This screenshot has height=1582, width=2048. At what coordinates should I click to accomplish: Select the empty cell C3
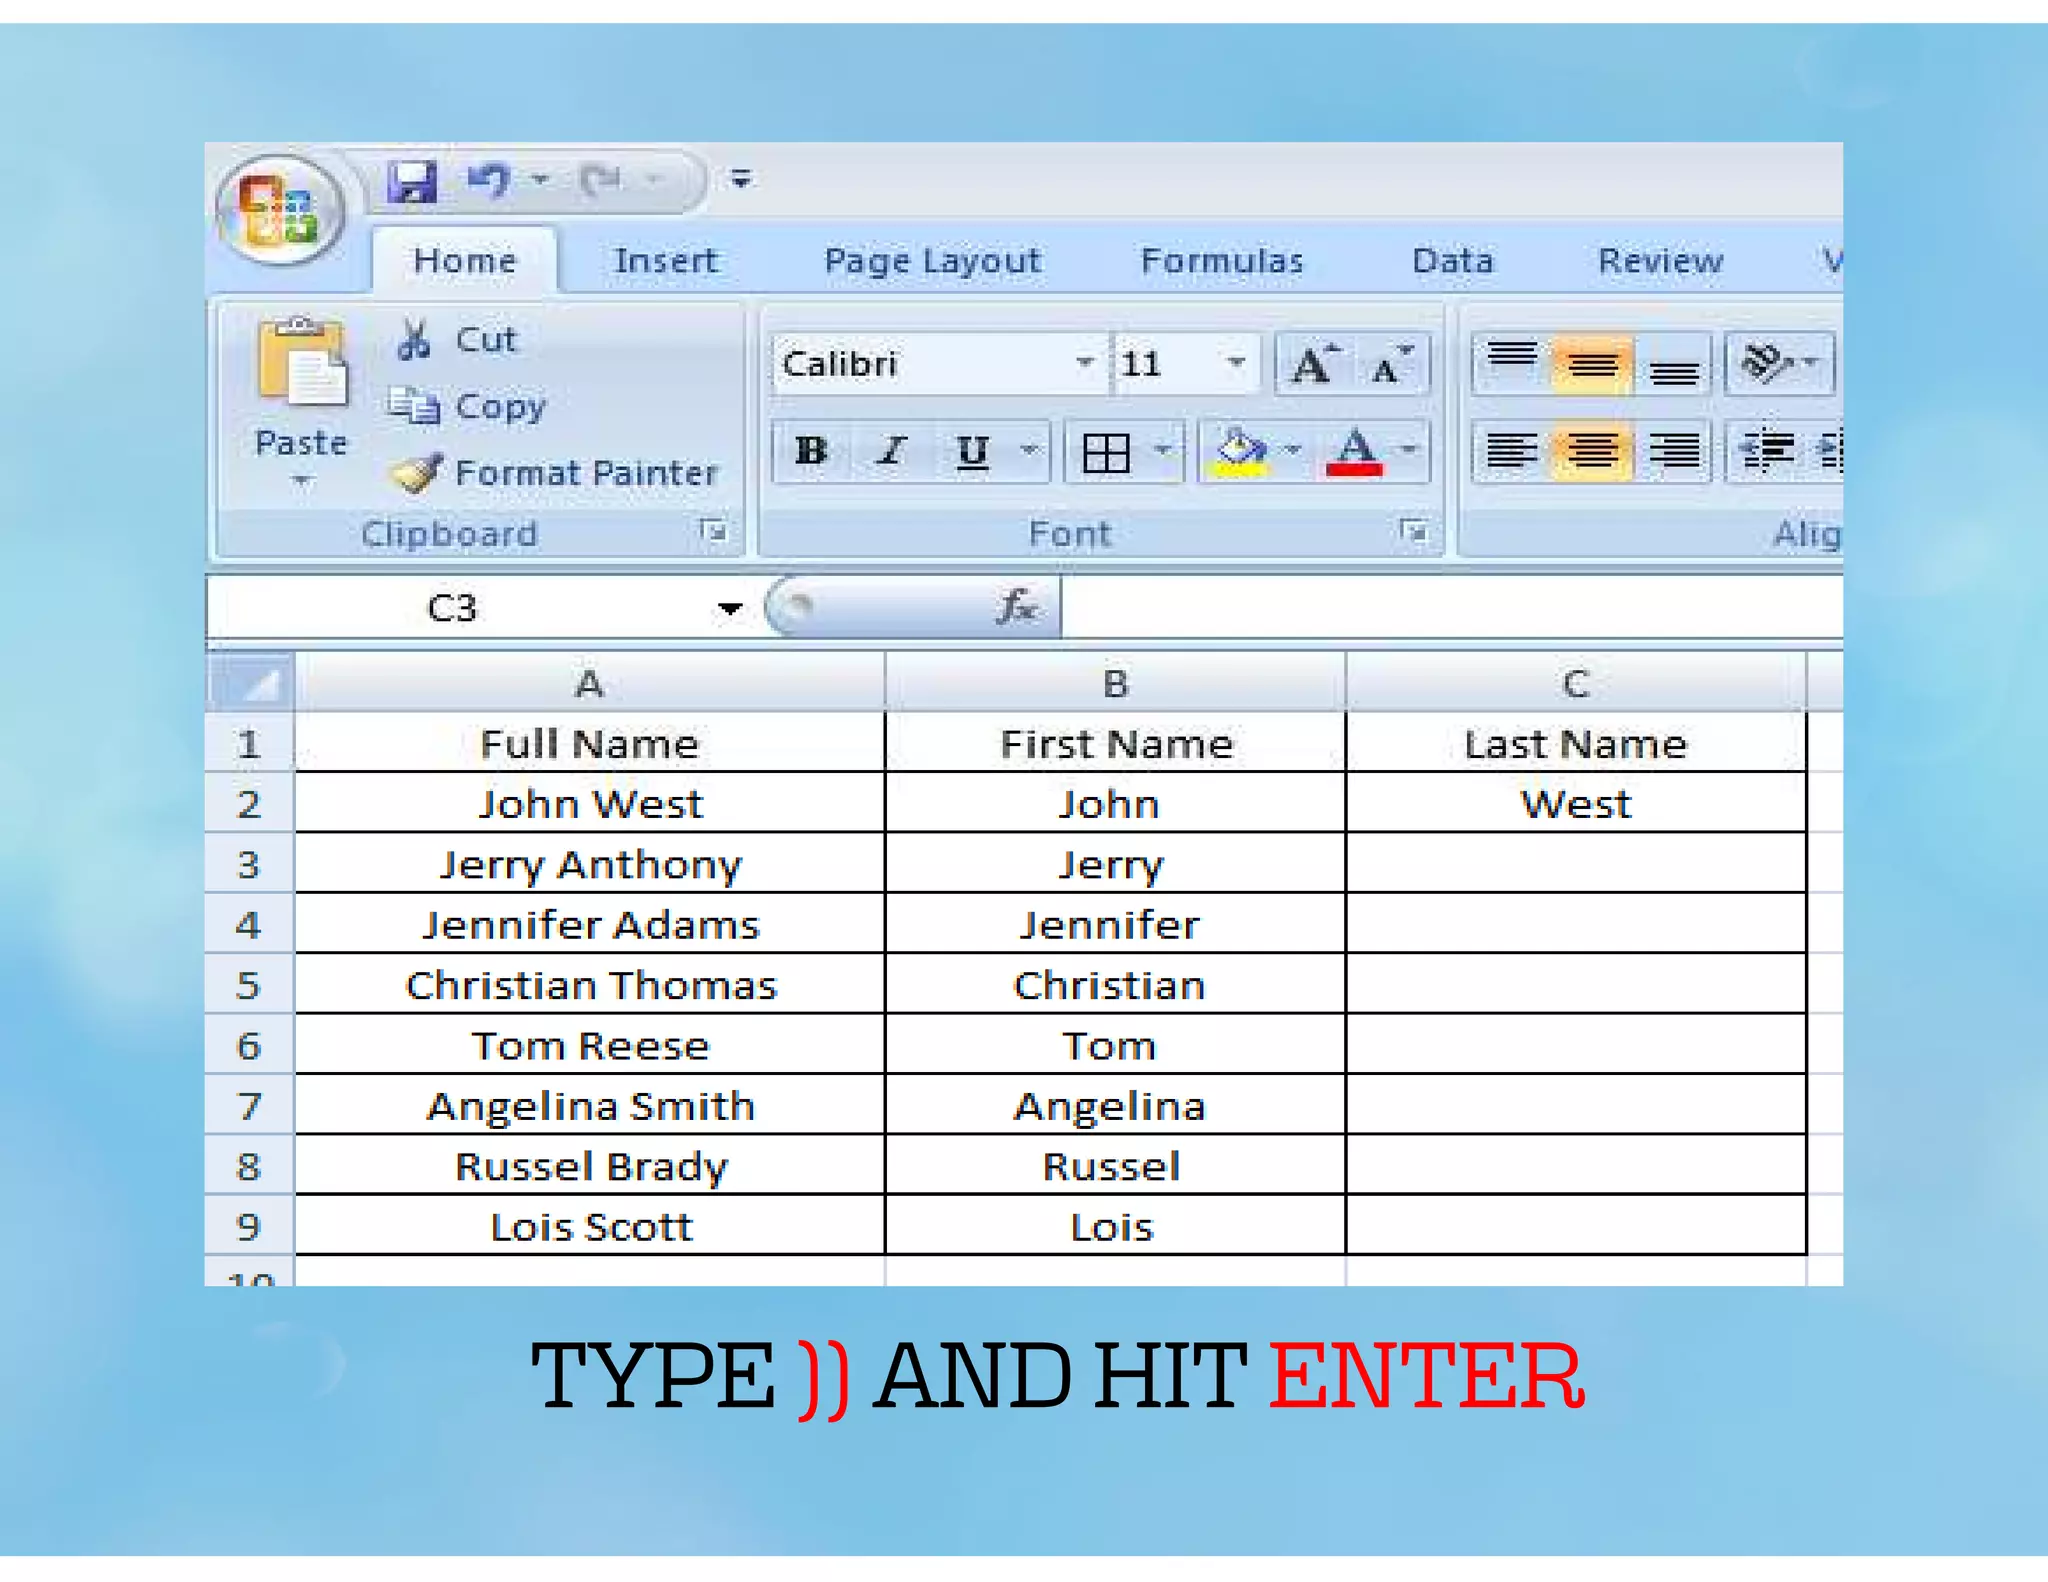pyautogui.click(x=1575, y=864)
